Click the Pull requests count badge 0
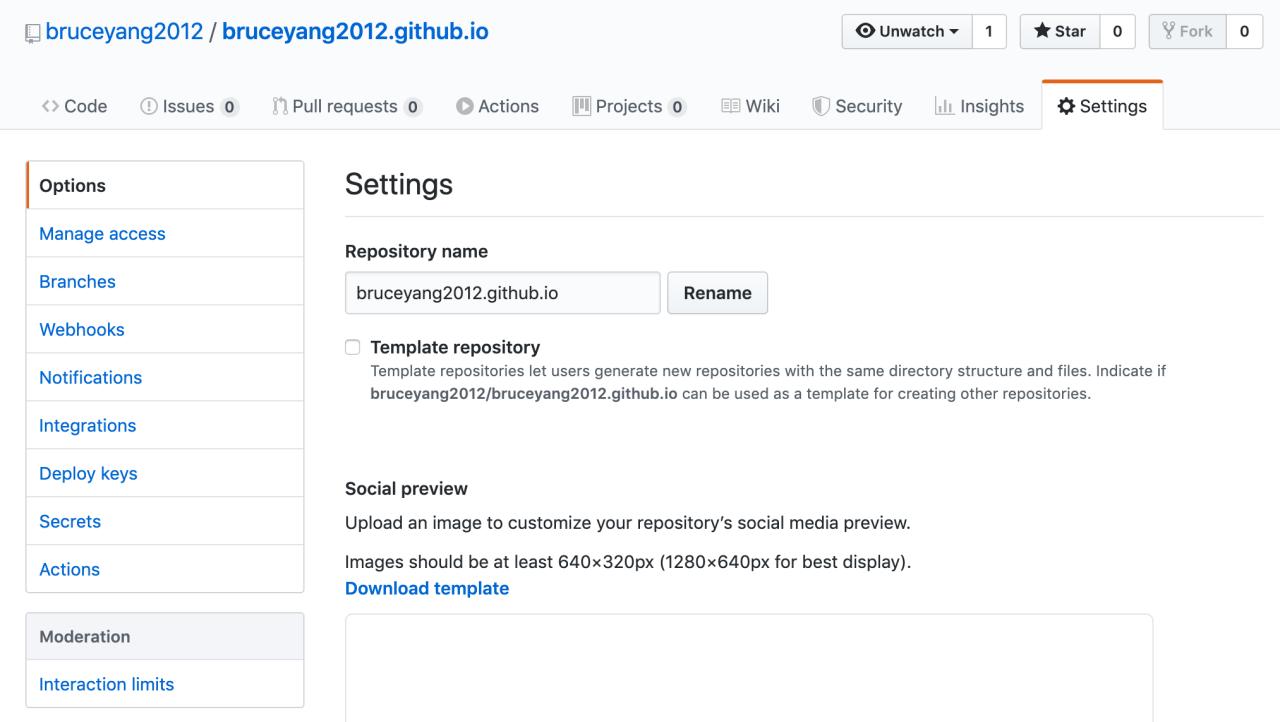 click(412, 107)
